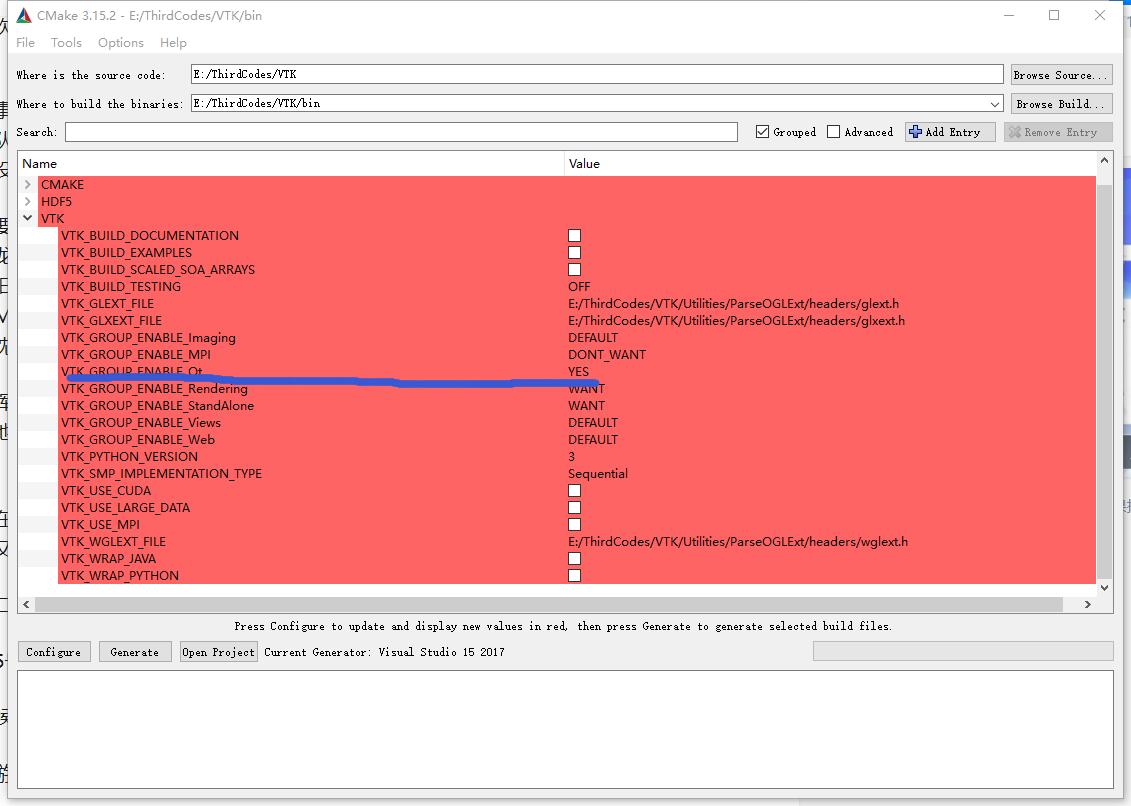The height and width of the screenshot is (806, 1131).
Task: Toggle VTK_BUILD_SCALED_SOA_ARRAYS checkbox
Action: (574, 269)
